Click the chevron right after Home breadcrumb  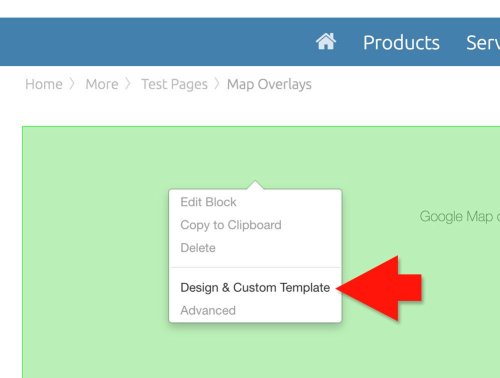coord(72,84)
